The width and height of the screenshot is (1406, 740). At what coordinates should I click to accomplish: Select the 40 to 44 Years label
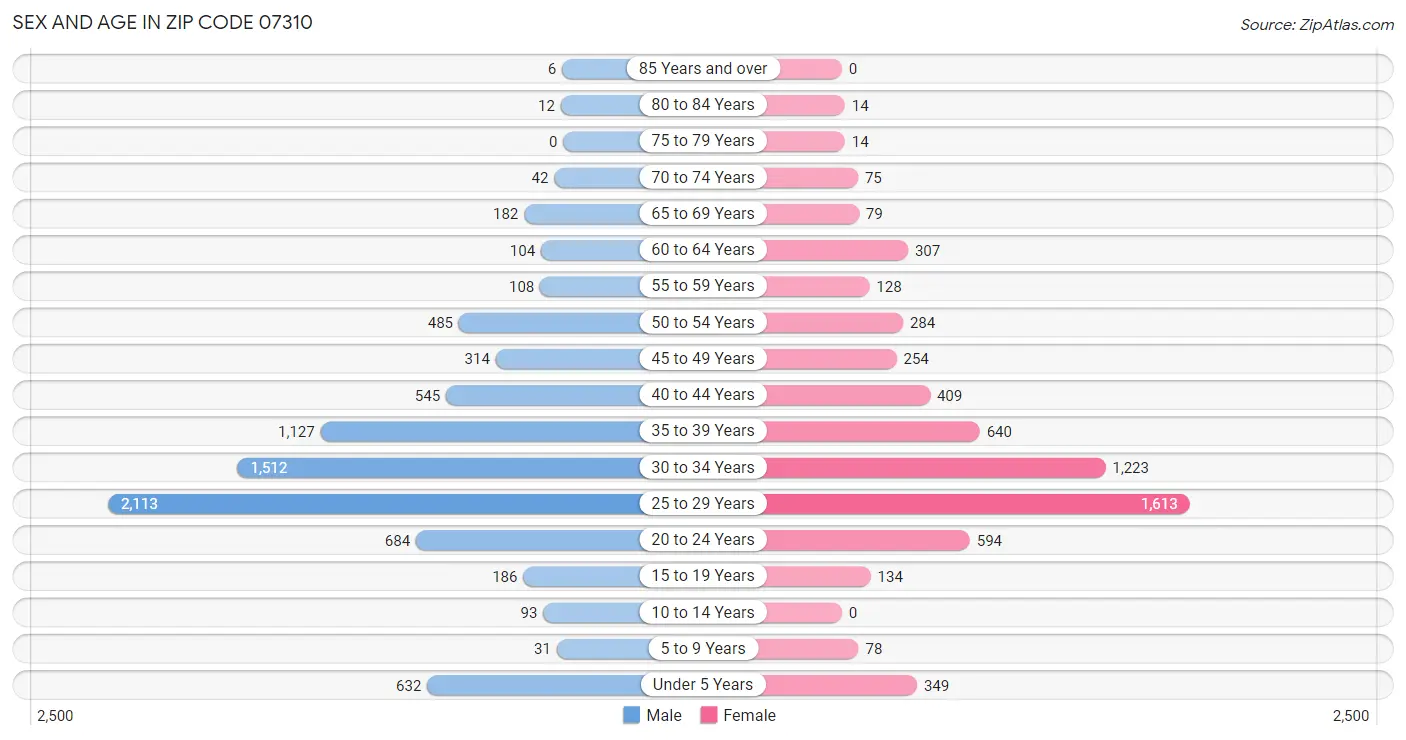(703, 395)
